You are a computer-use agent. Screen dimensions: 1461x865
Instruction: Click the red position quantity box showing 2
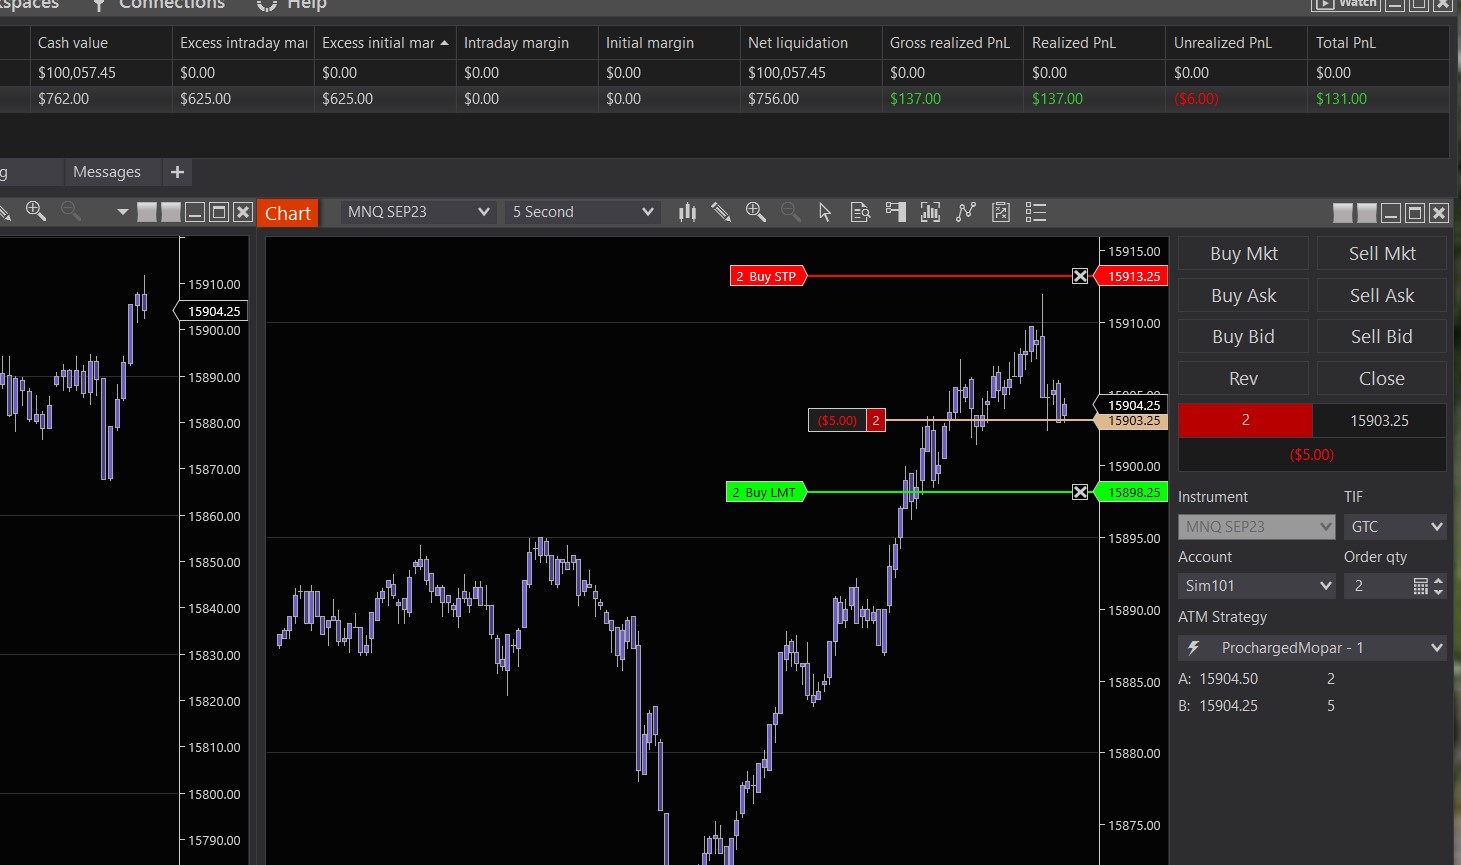pyautogui.click(x=1245, y=420)
